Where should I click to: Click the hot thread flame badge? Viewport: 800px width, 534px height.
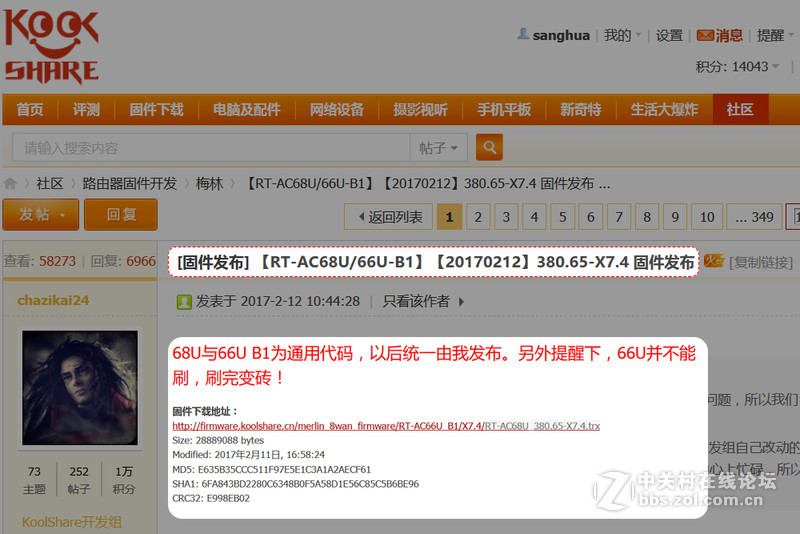(713, 261)
